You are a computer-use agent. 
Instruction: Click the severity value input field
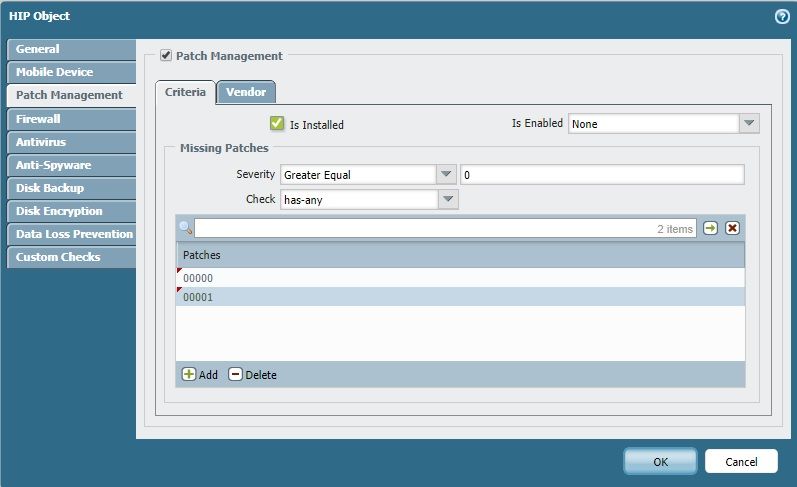602,175
